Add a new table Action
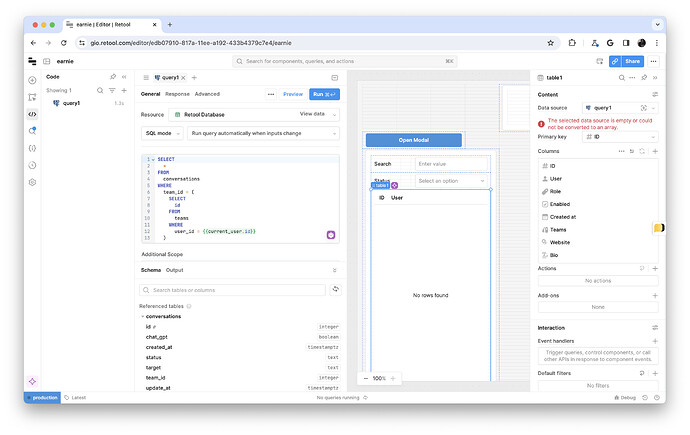Screen dimensions: 690x435 (655, 268)
